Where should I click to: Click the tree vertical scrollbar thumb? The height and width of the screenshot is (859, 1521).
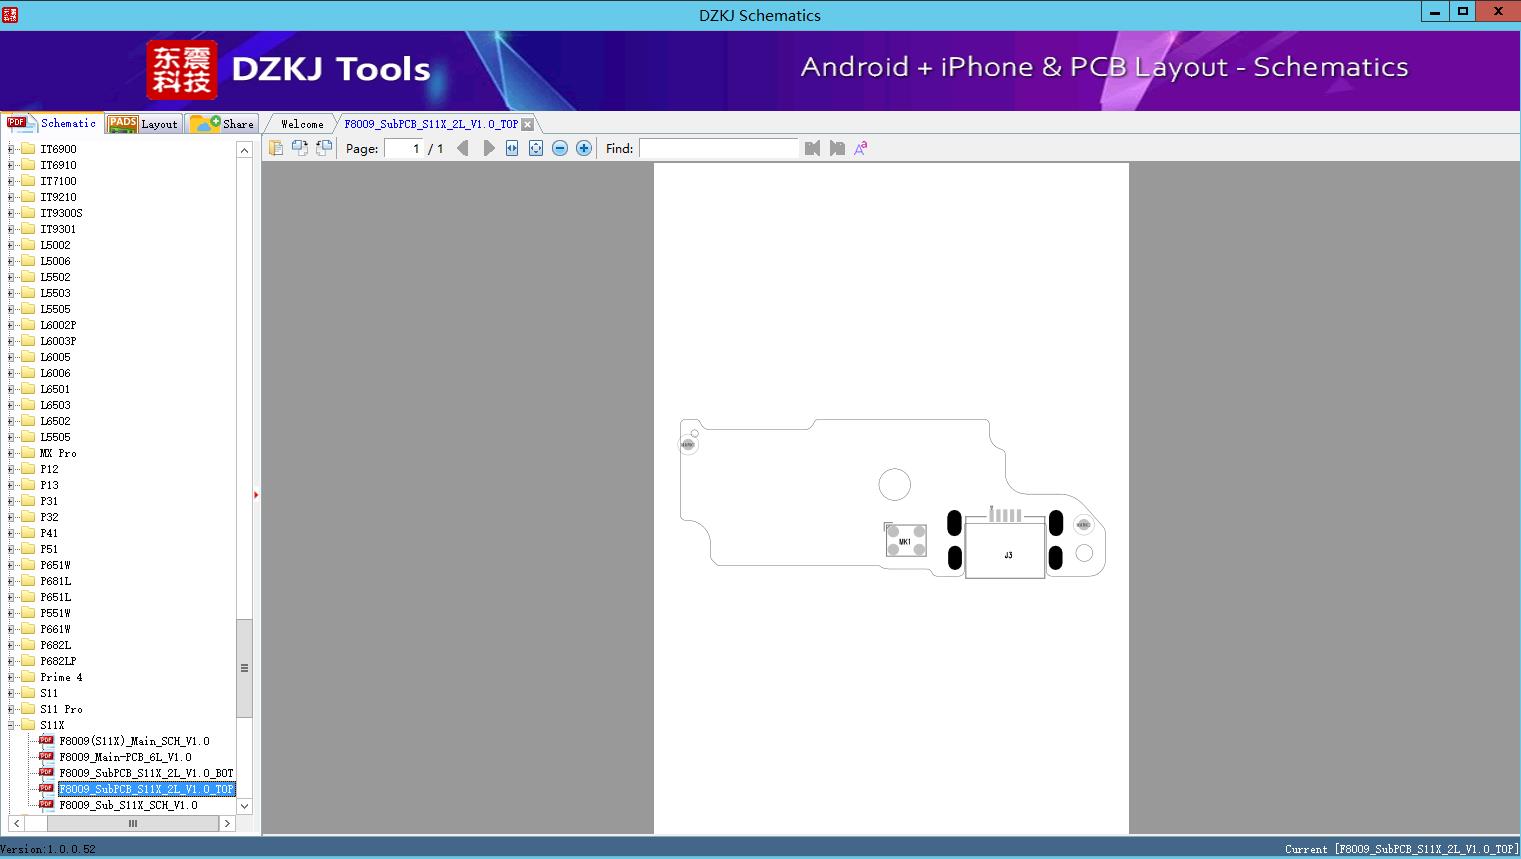tap(244, 668)
